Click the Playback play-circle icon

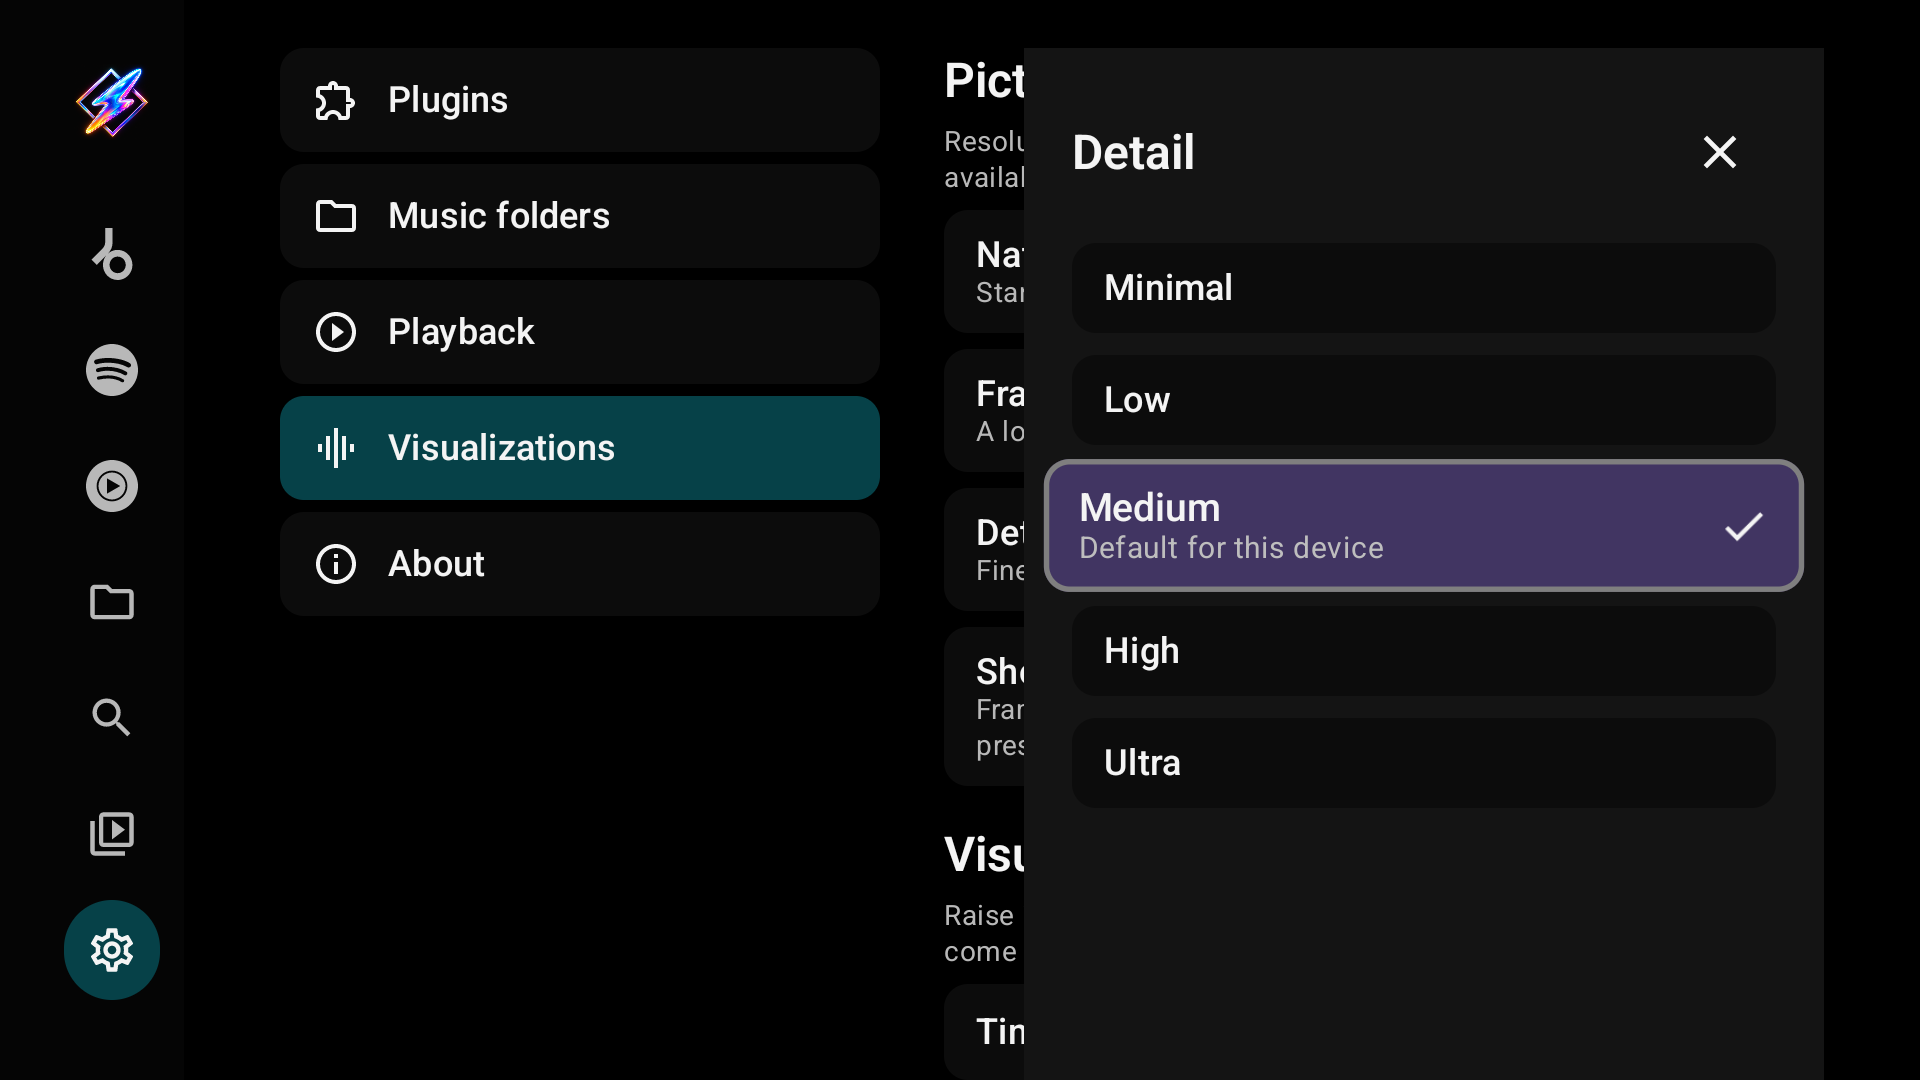[x=336, y=332]
